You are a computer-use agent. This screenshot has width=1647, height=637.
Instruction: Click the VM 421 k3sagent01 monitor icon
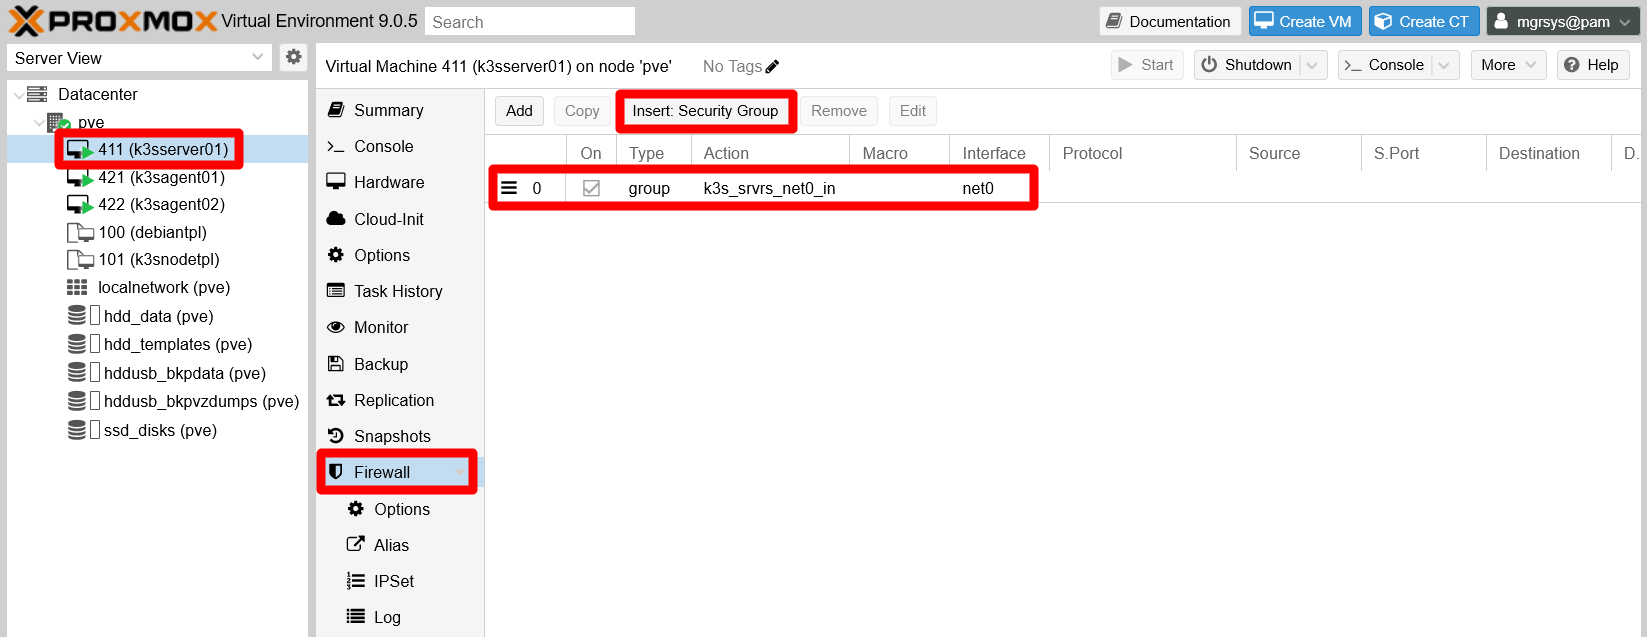tap(79, 177)
